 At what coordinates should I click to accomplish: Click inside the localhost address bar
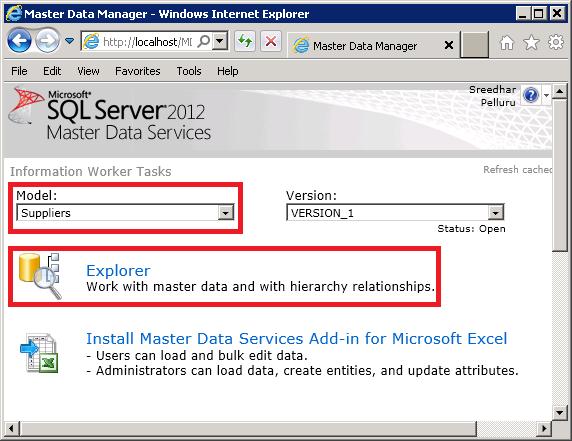click(x=147, y=42)
